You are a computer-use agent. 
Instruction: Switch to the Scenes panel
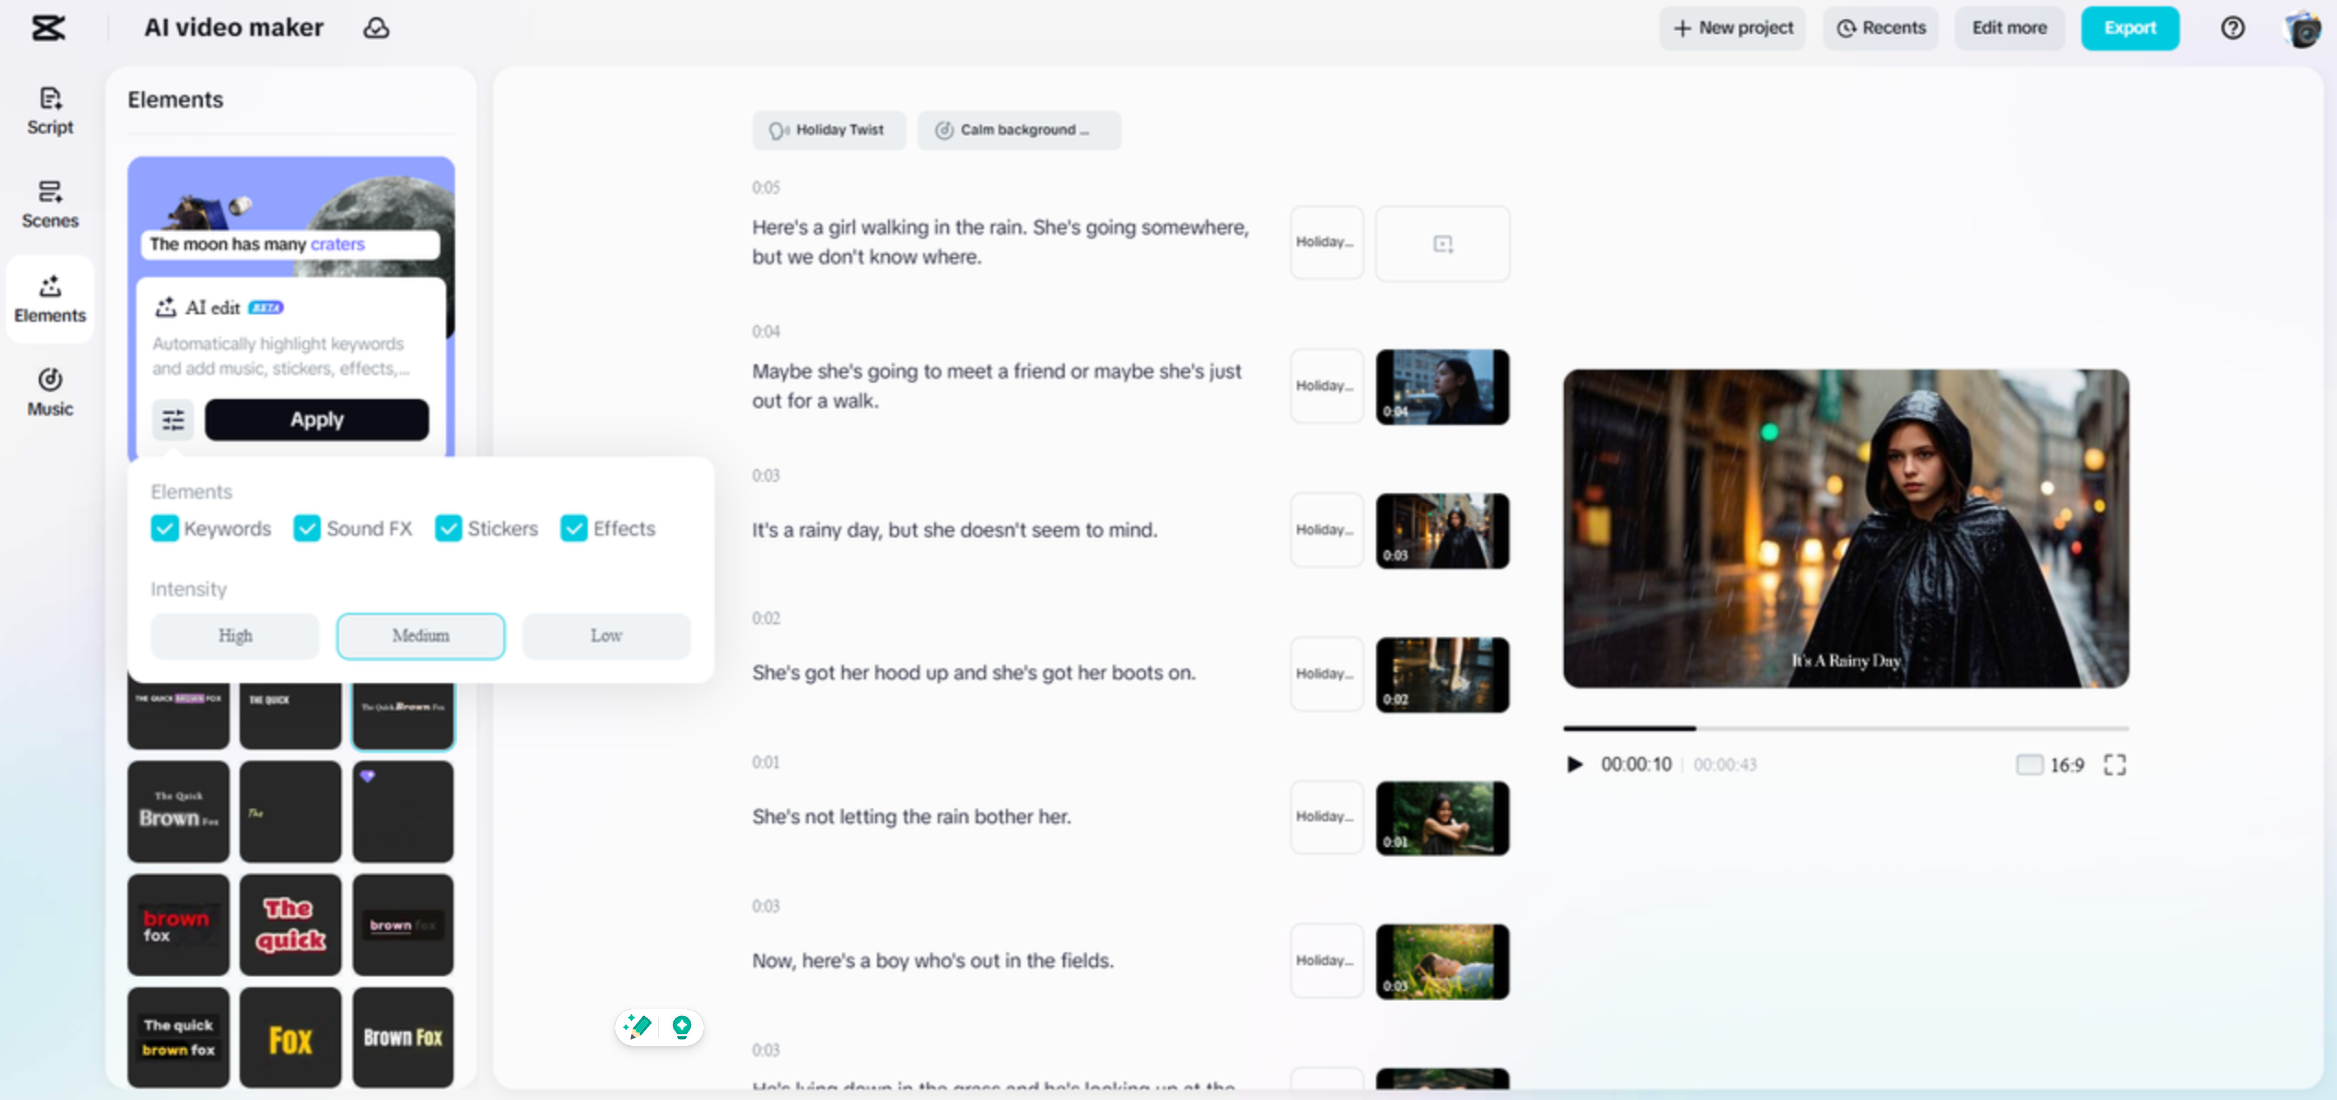49,205
